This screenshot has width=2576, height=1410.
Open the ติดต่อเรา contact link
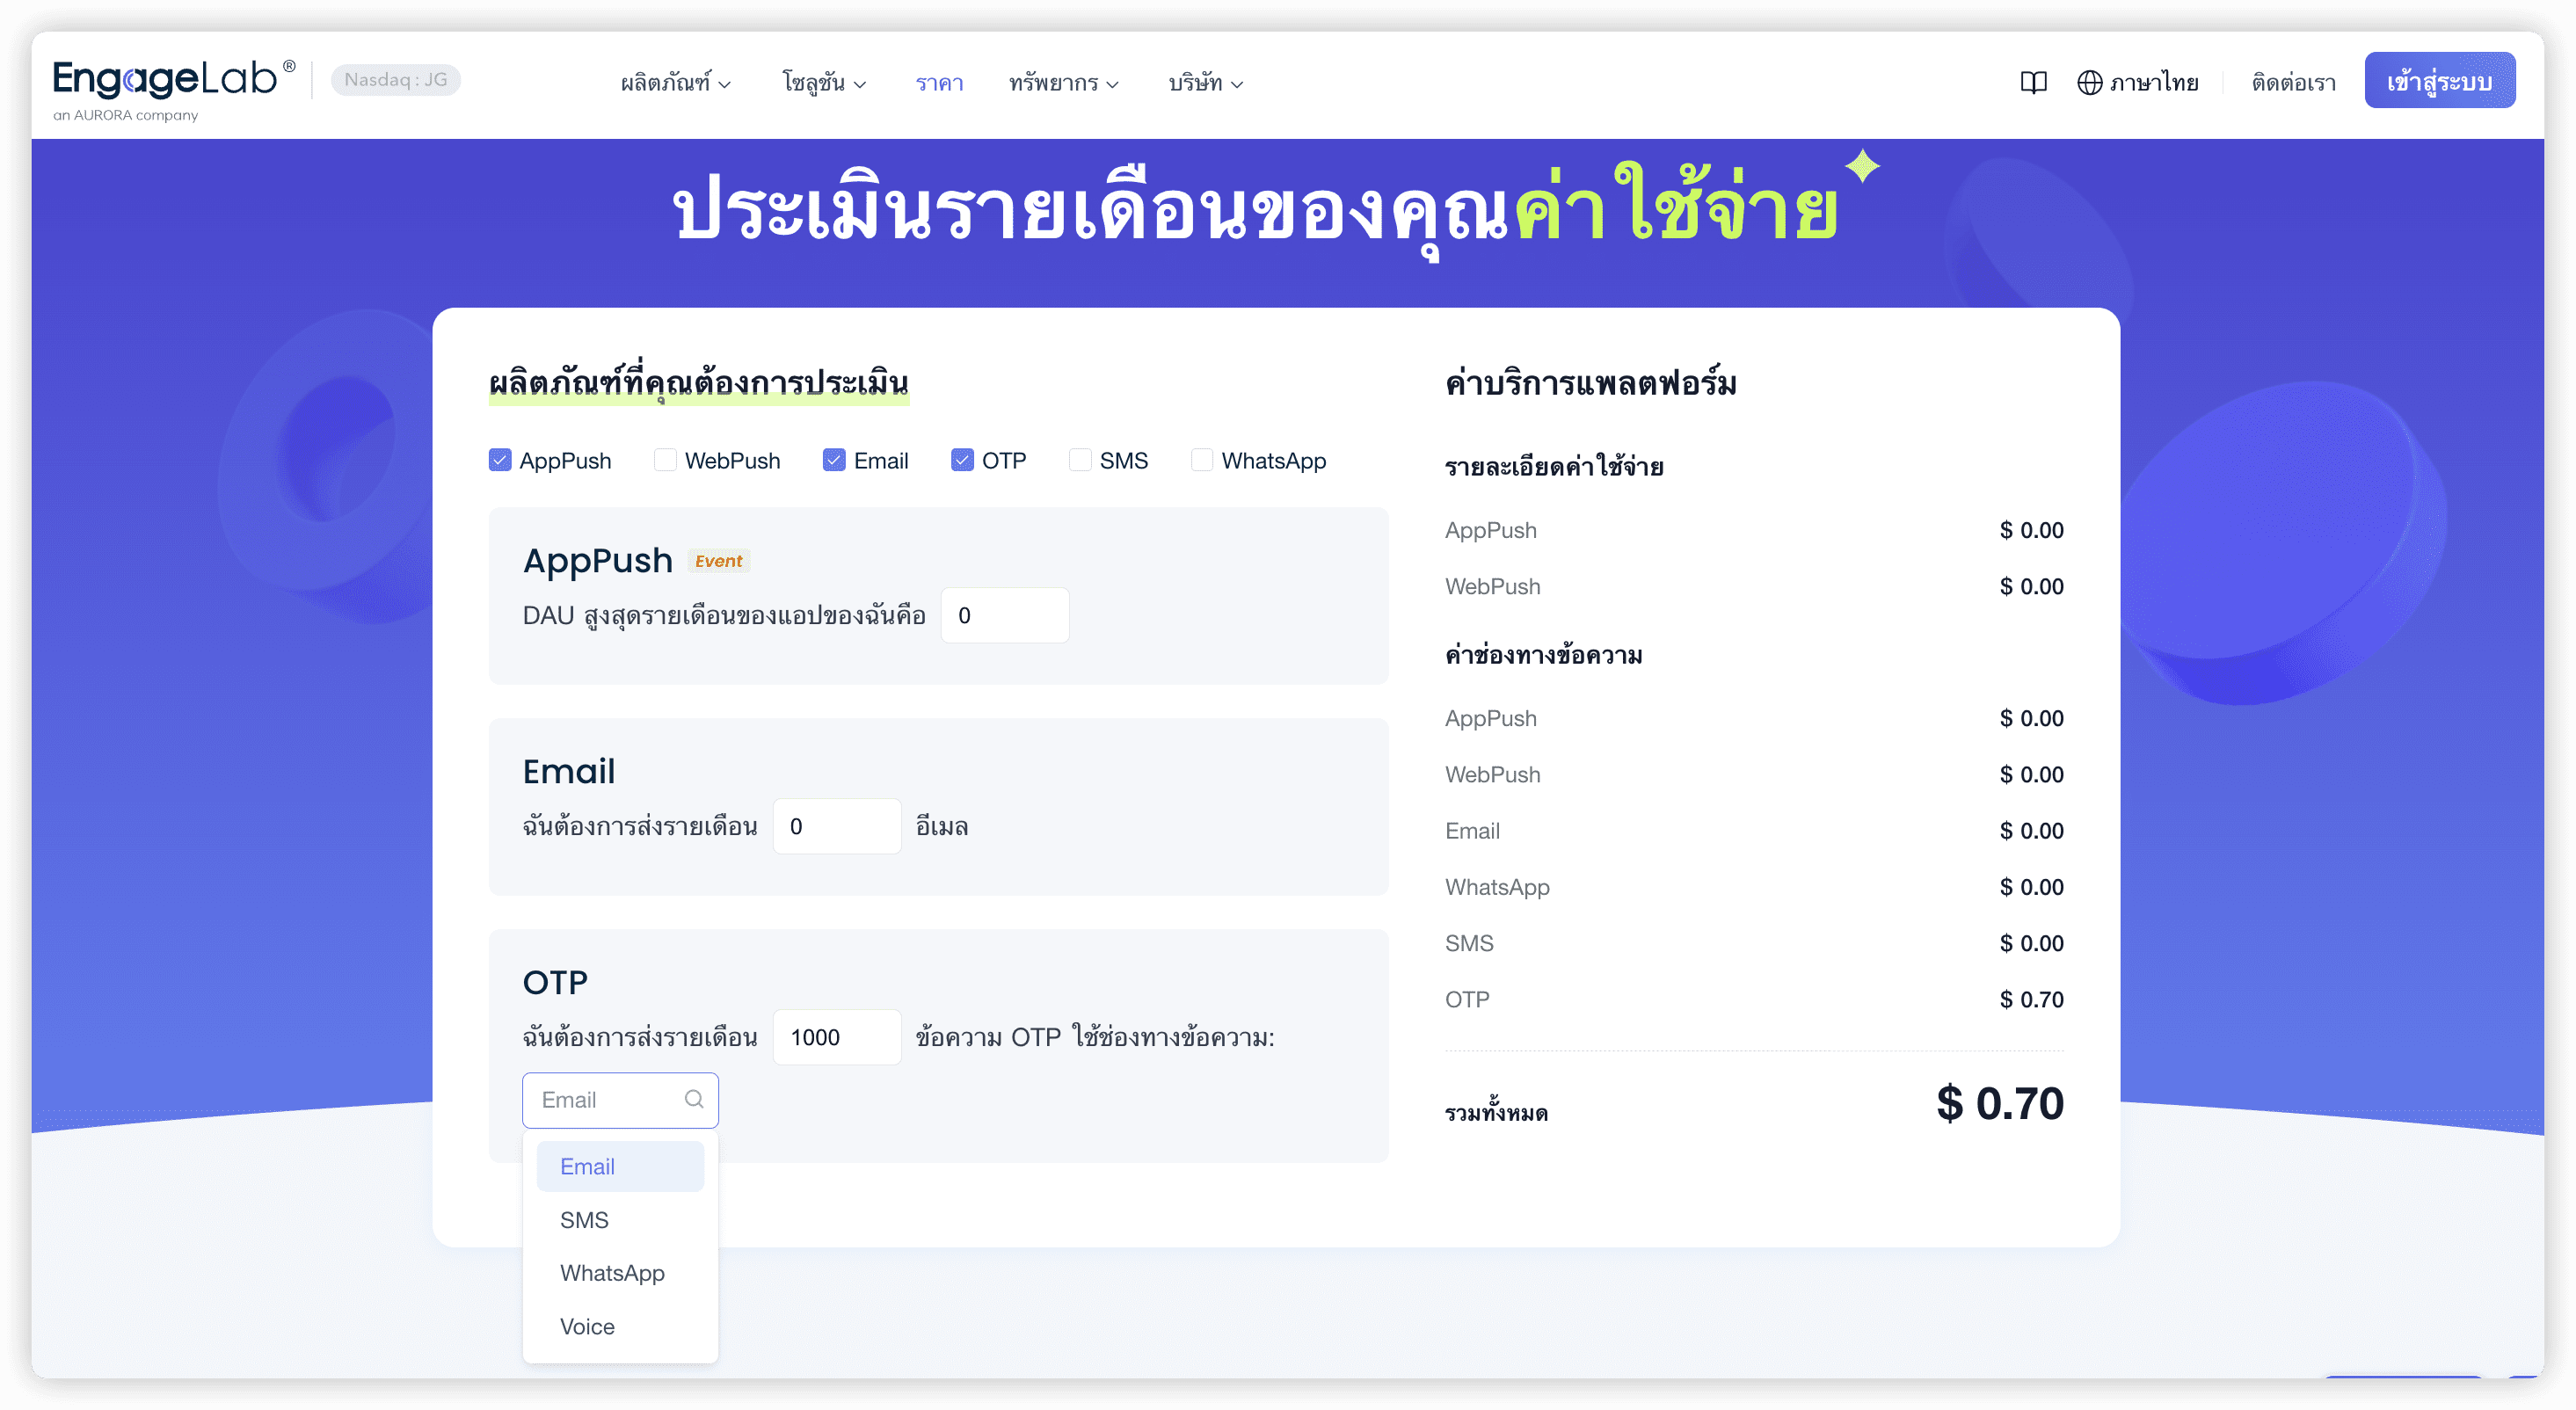point(2293,82)
